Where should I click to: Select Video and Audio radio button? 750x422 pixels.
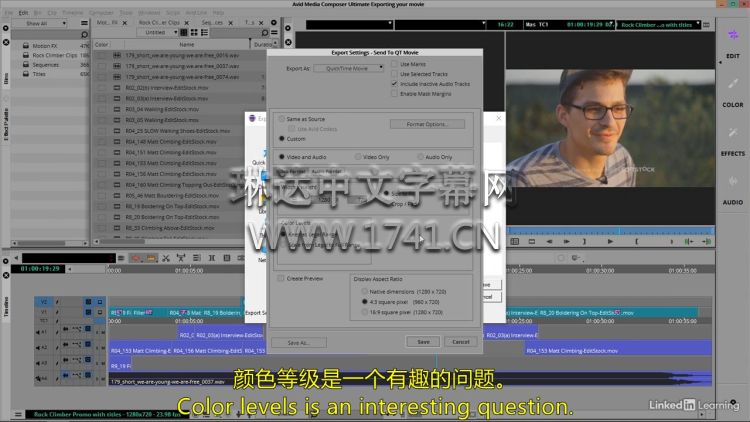coord(282,156)
